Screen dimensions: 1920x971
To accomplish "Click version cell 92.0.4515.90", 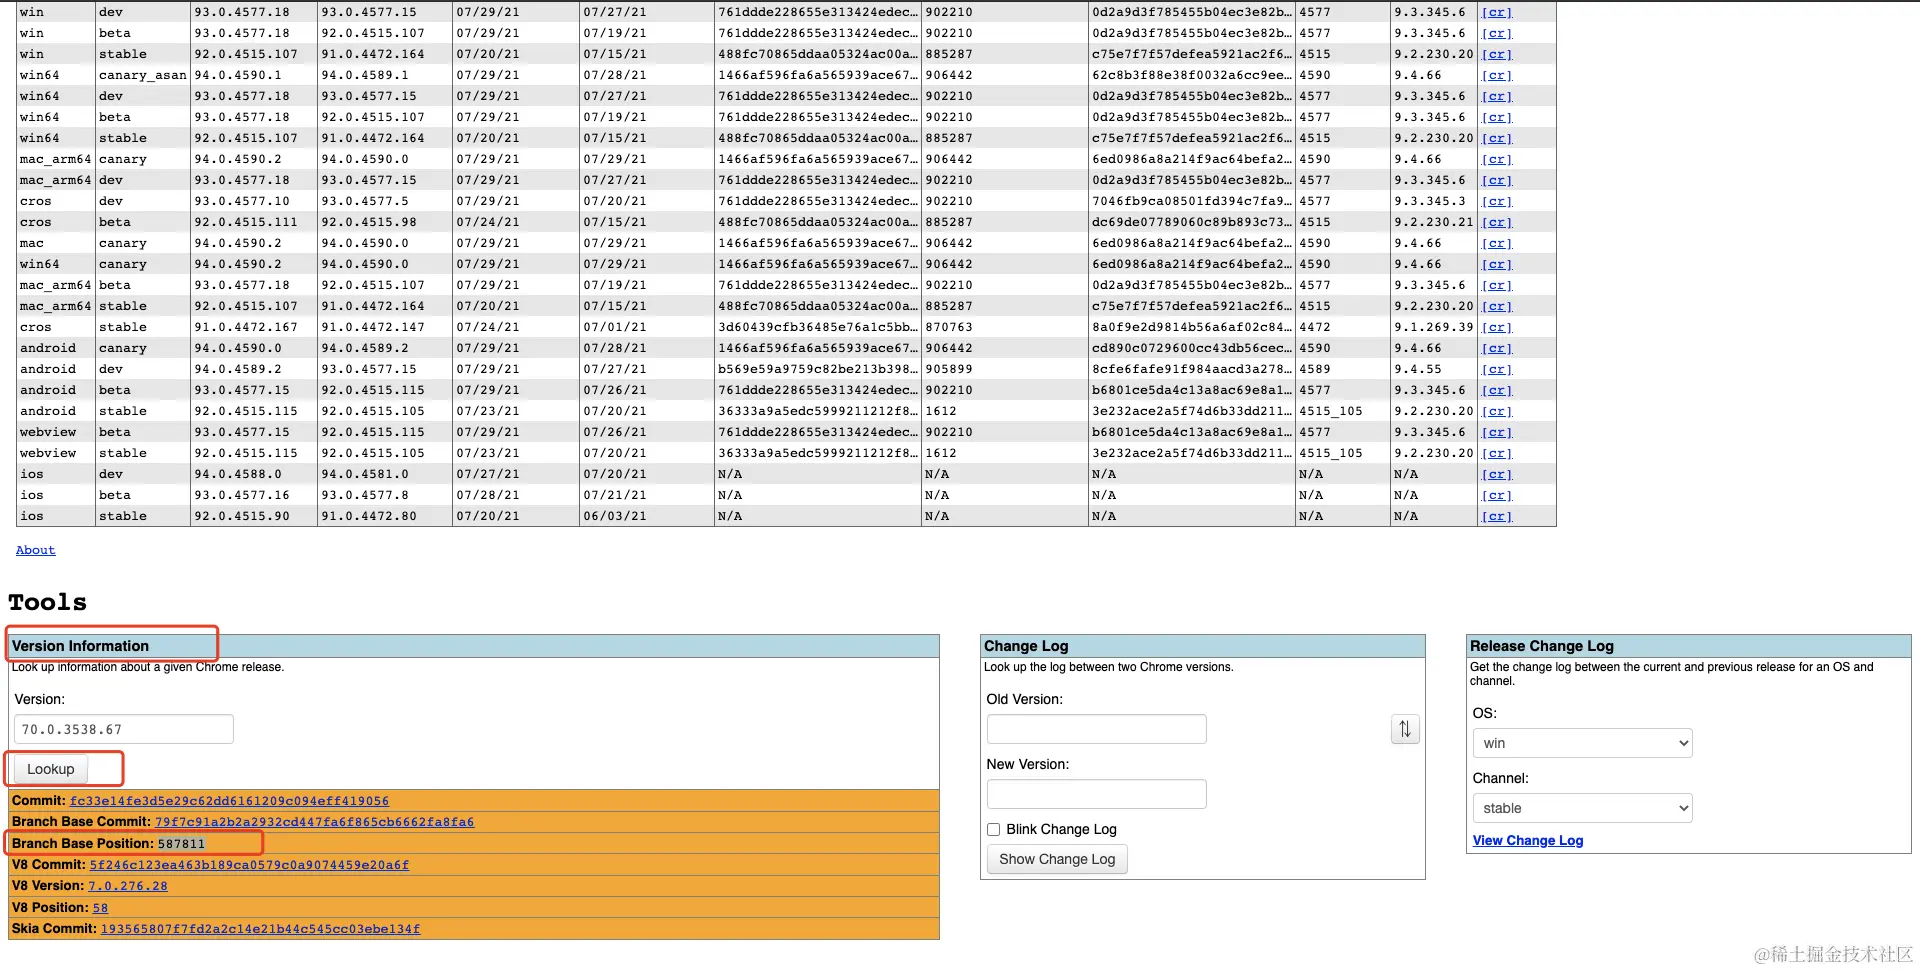I will (253, 516).
